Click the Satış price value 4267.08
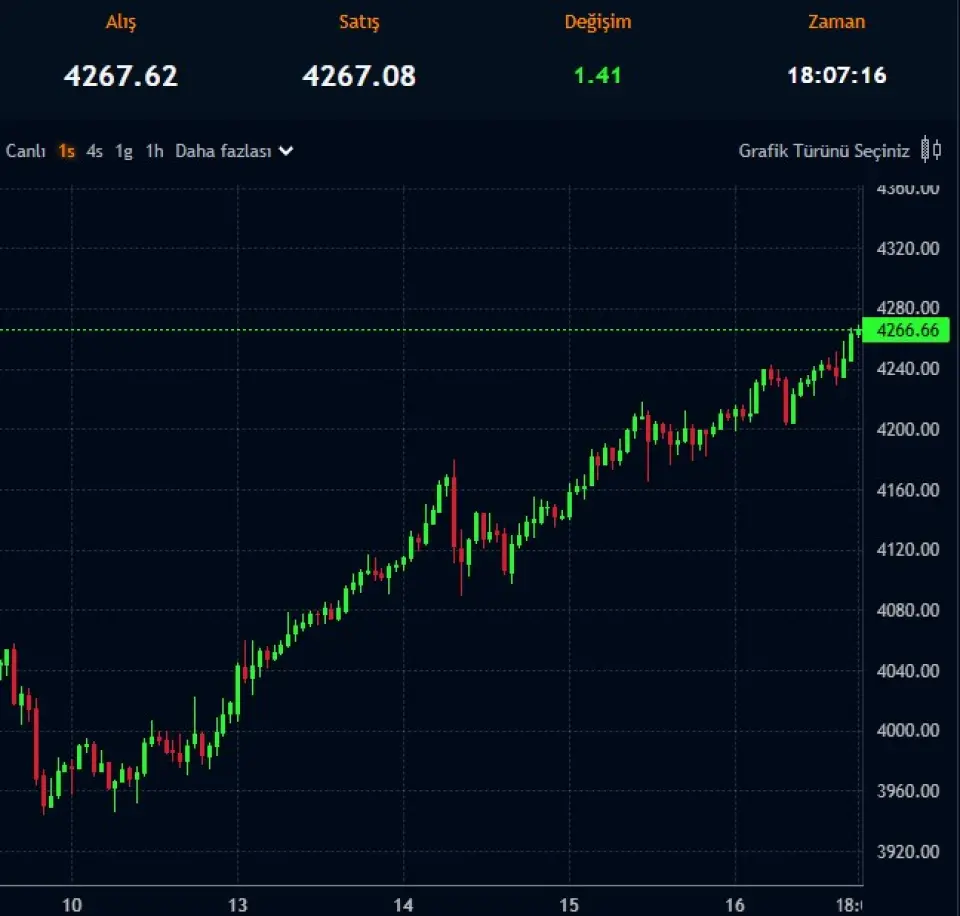Screen dimensions: 960x916 [x=359, y=75]
